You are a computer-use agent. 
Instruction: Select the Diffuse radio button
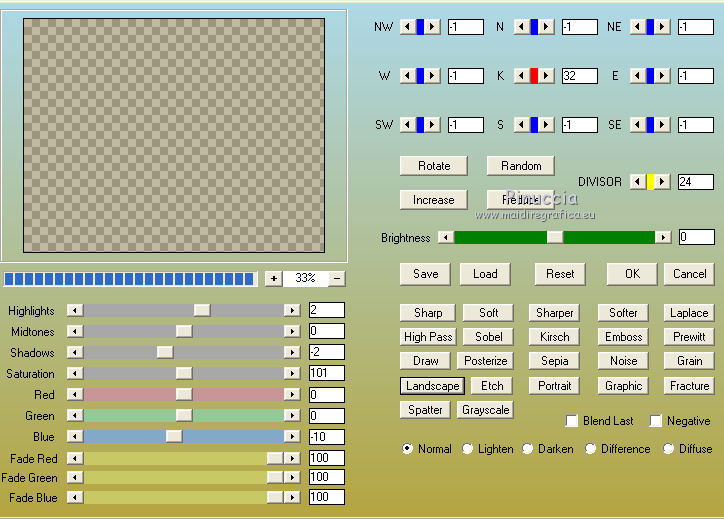coord(668,448)
